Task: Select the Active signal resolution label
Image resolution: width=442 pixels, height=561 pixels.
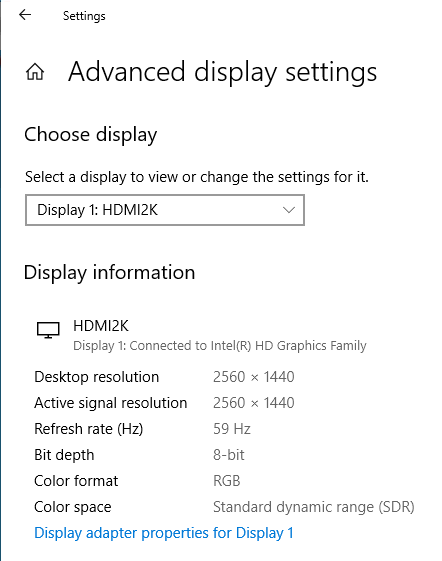Action: 111,403
